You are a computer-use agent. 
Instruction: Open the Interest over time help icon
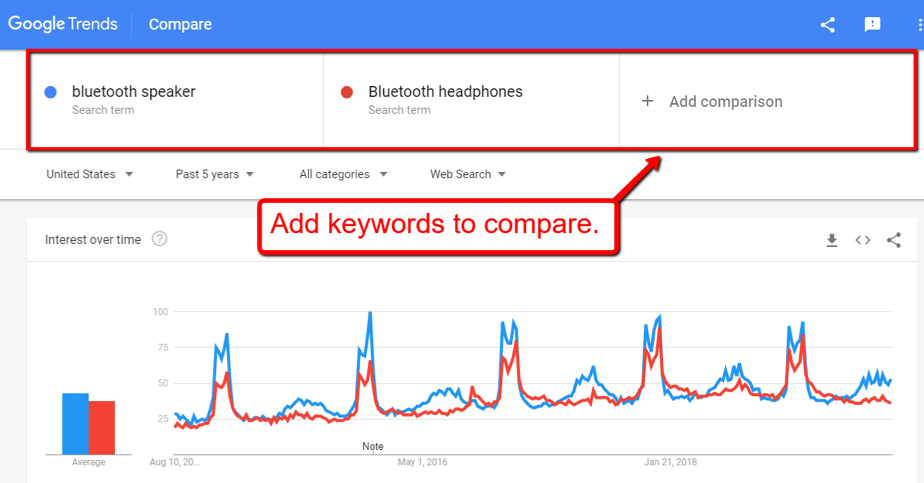[x=159, y=239]
